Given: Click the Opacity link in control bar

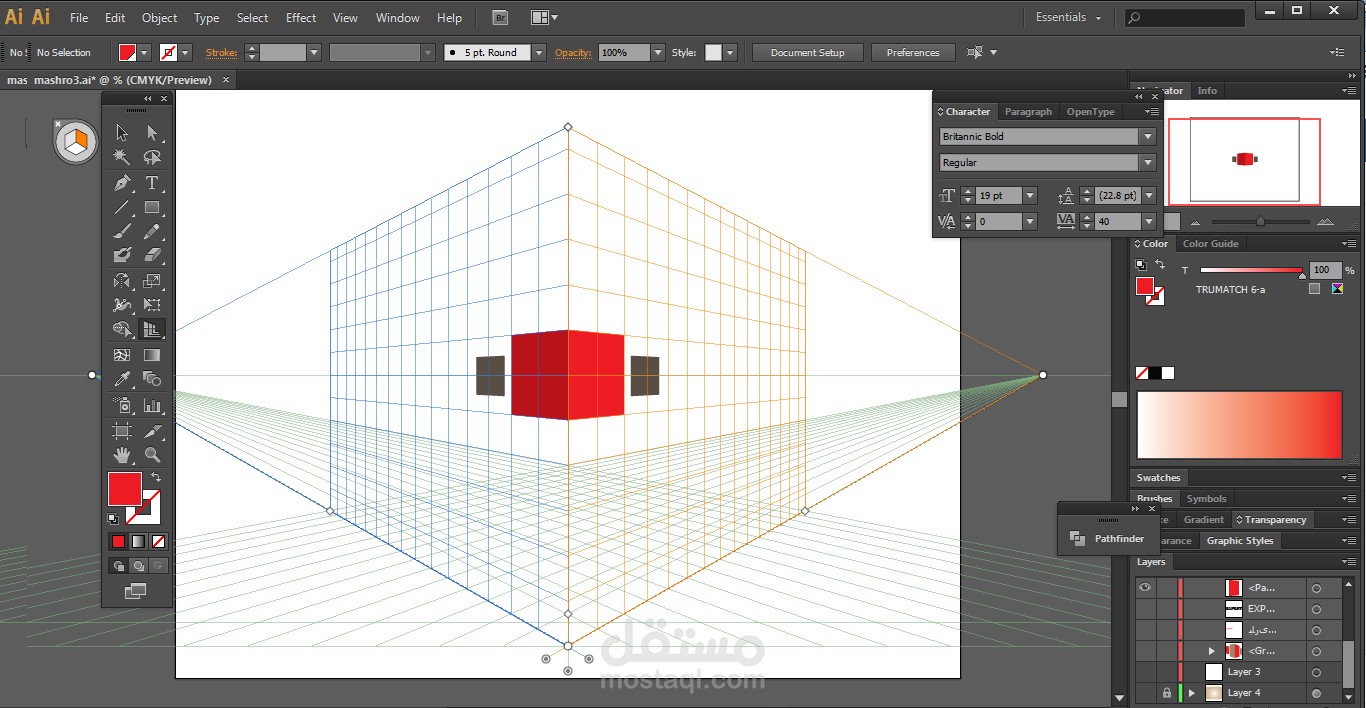Looking at the screenshot, I should [573, 53].
